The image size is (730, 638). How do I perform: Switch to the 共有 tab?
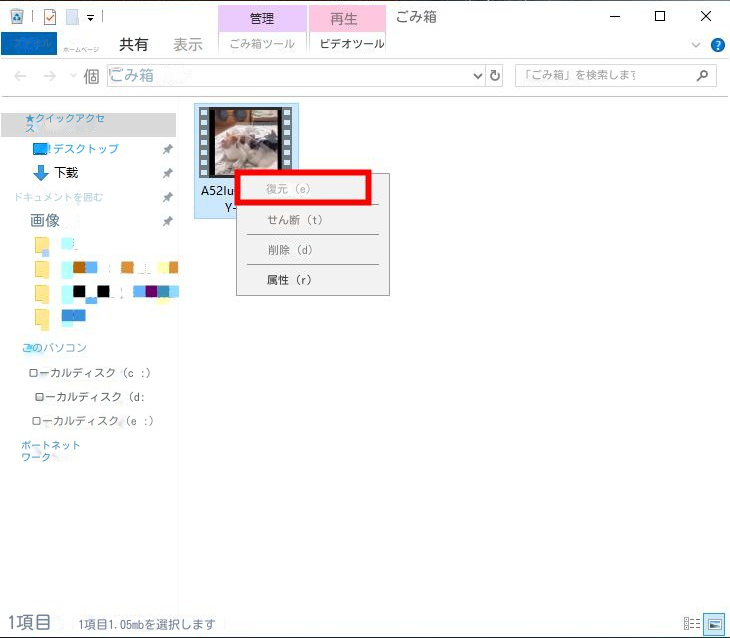tap(133, 44)
